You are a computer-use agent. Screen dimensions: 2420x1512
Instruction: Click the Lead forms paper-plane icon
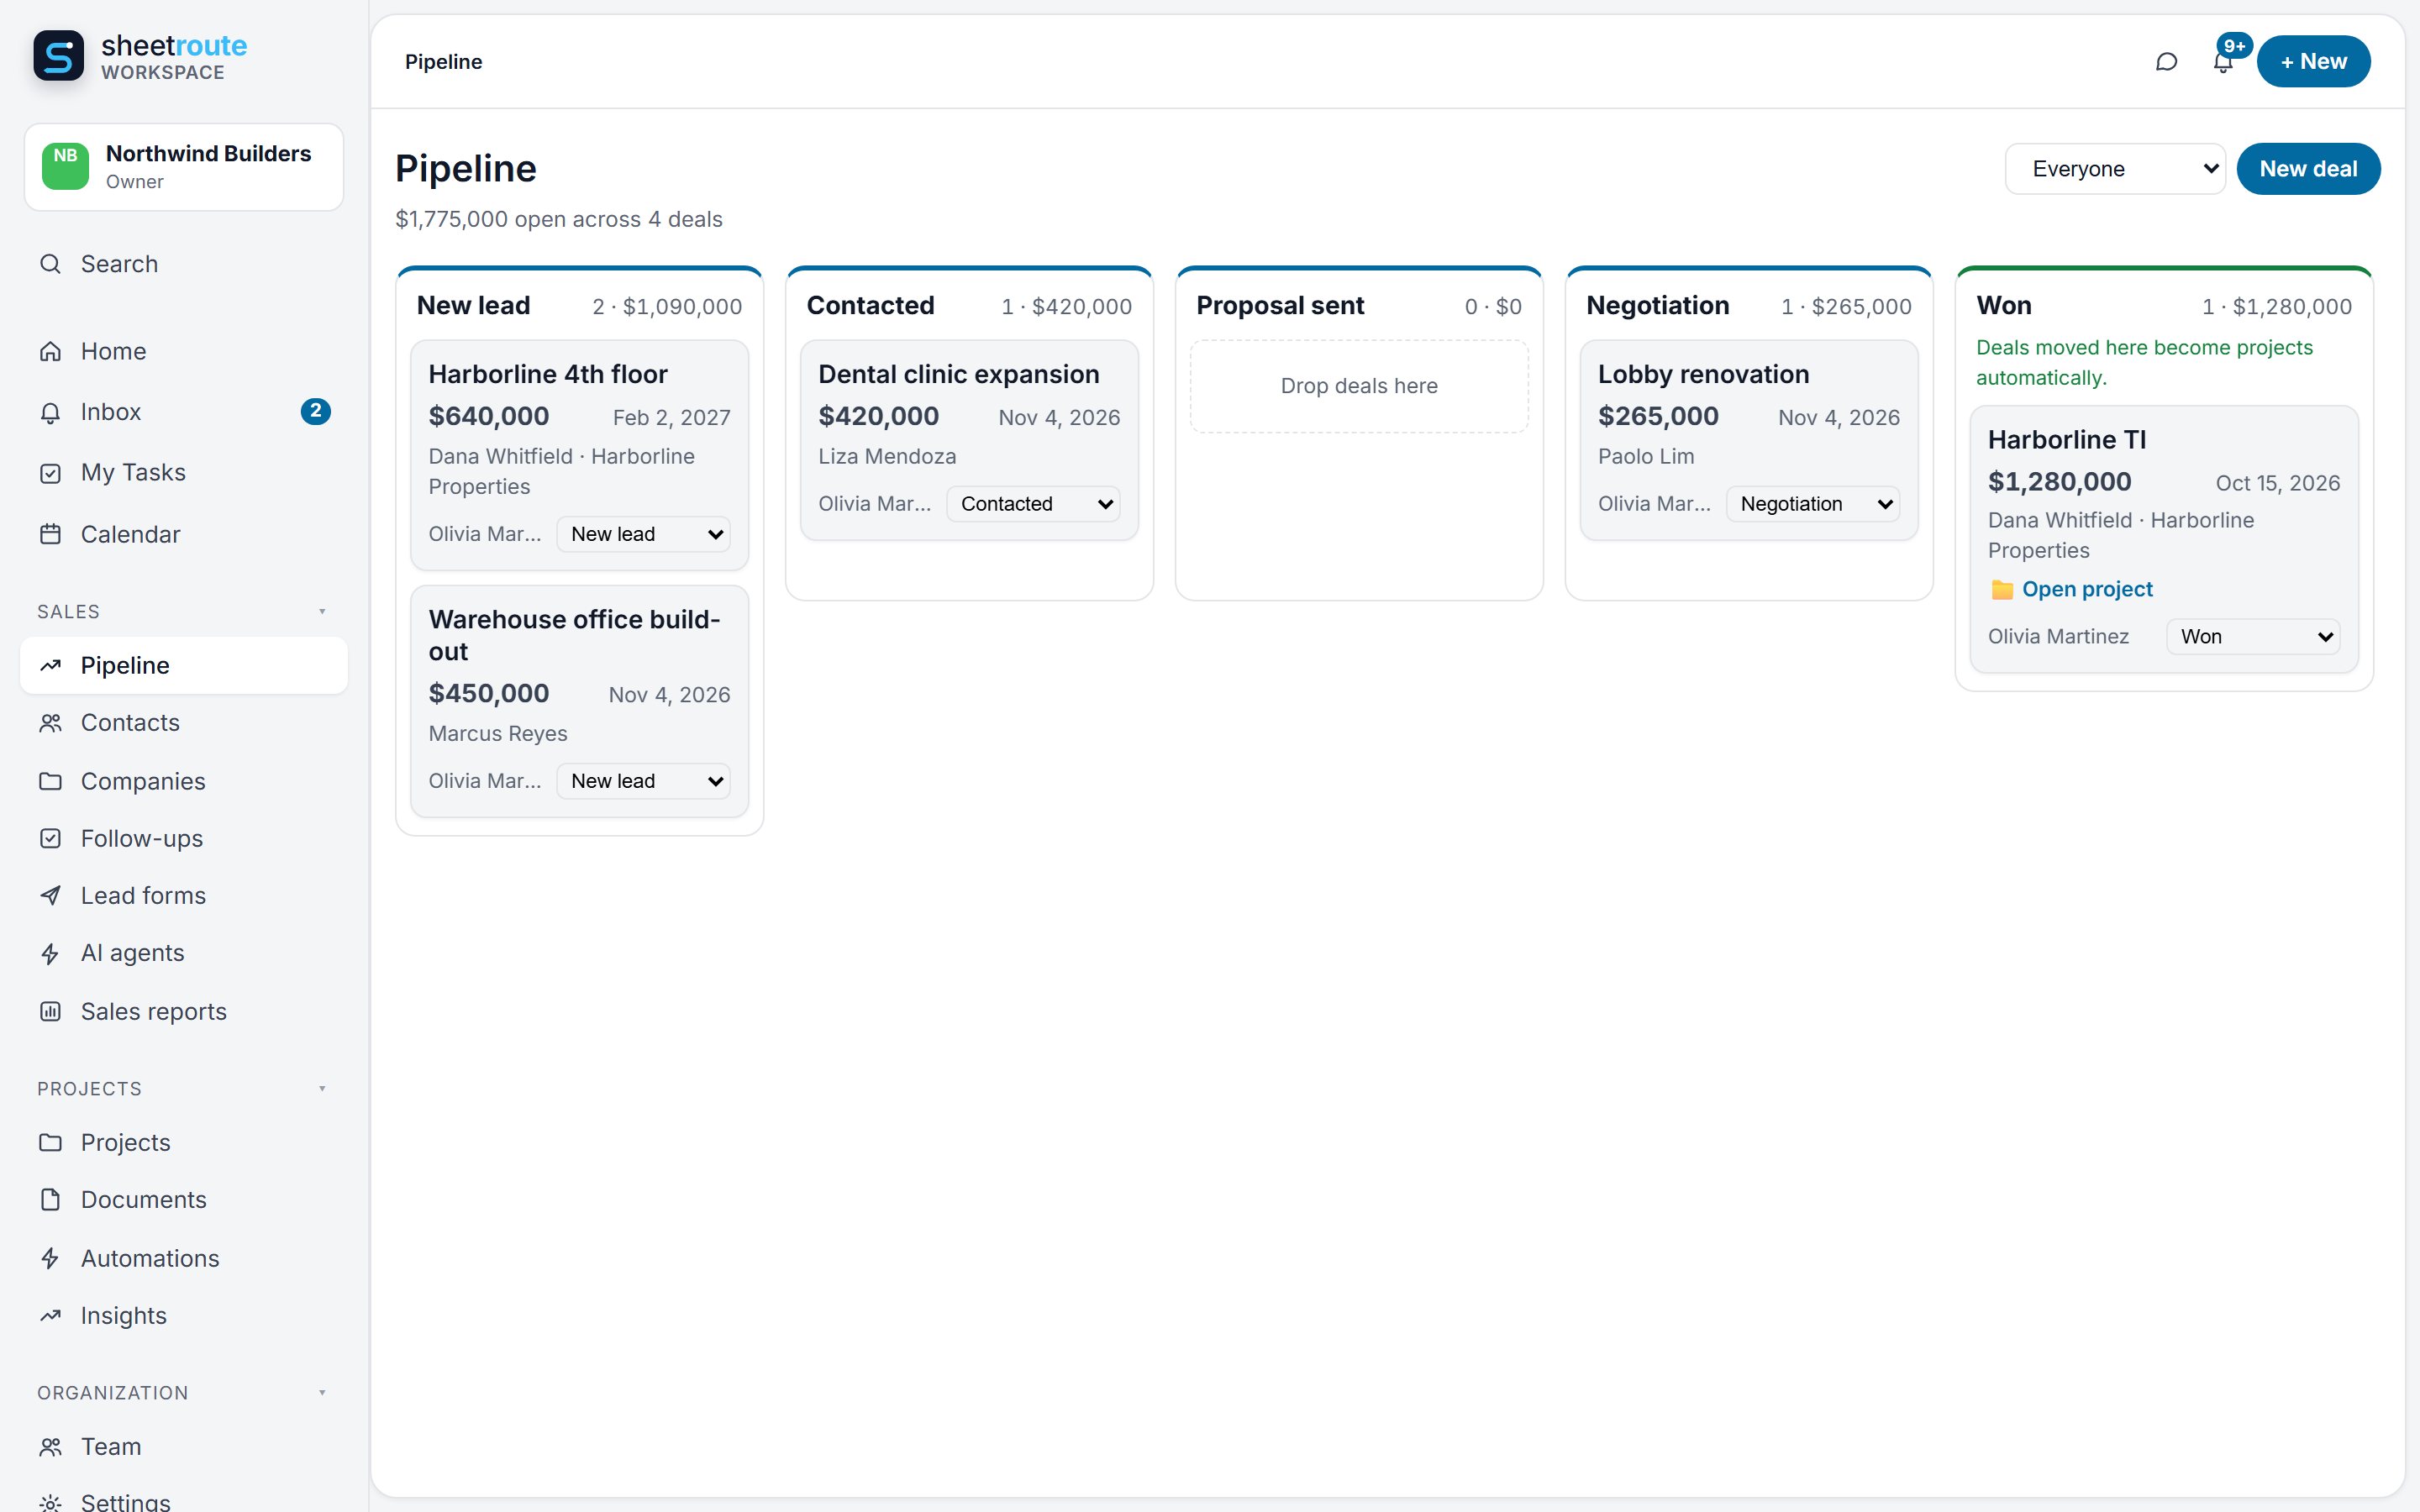pos(50,896)
